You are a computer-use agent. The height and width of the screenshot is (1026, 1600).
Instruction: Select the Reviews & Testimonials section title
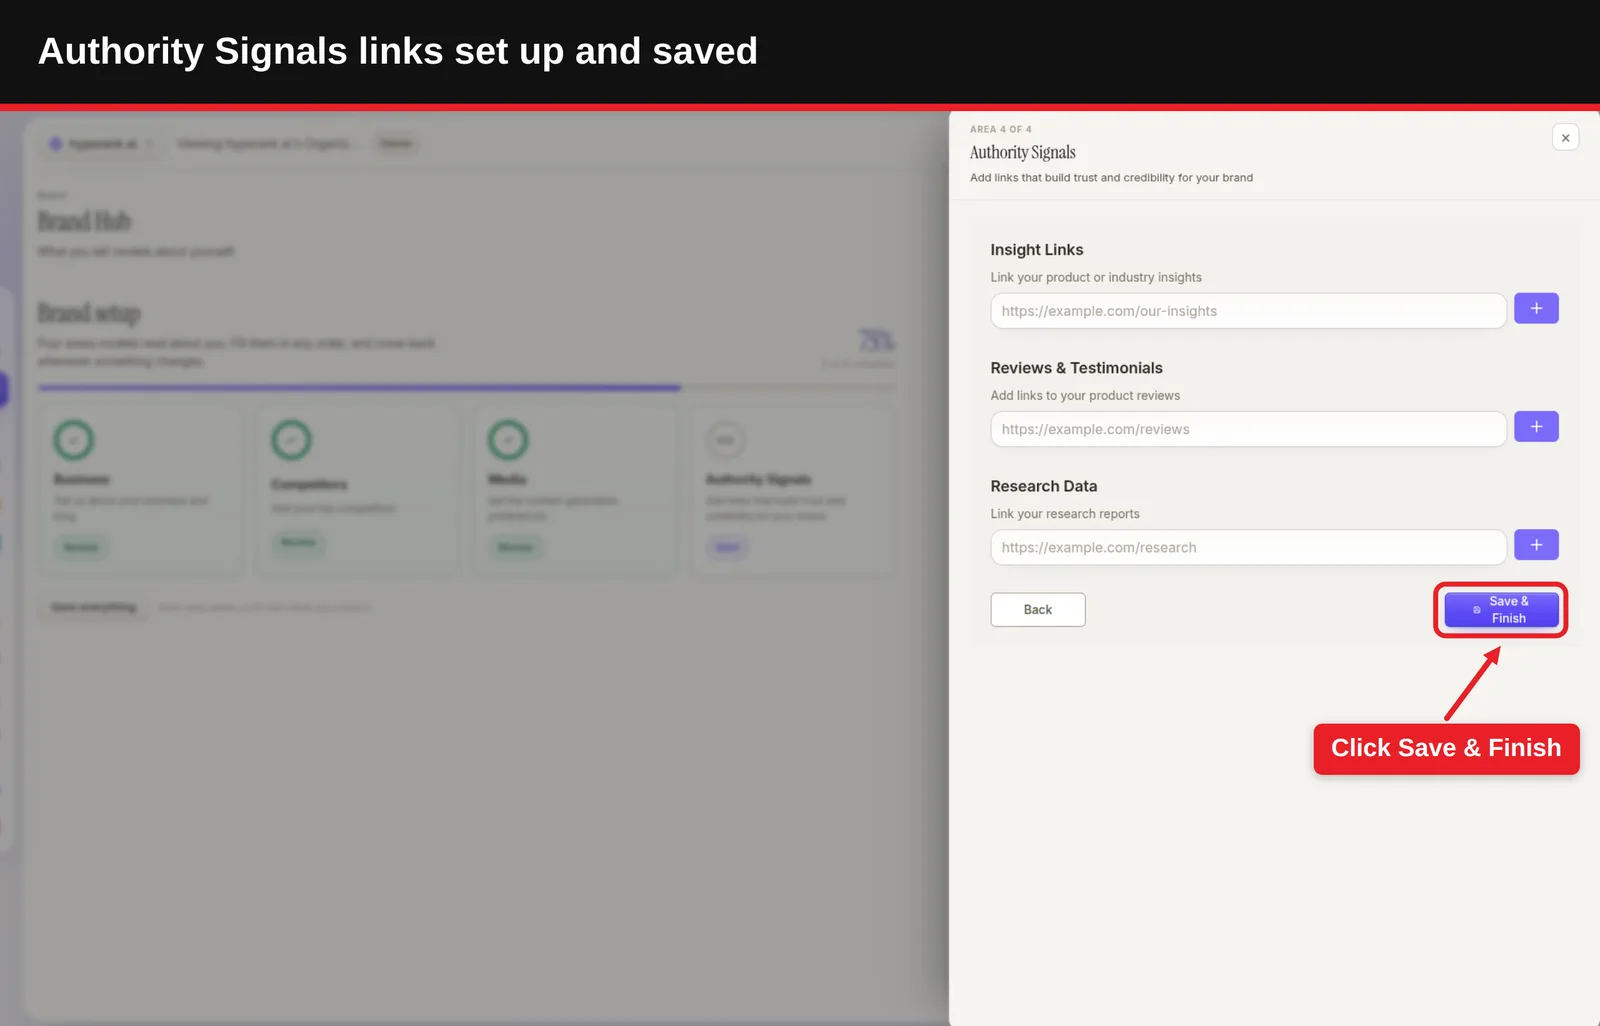click(1077, 368)
